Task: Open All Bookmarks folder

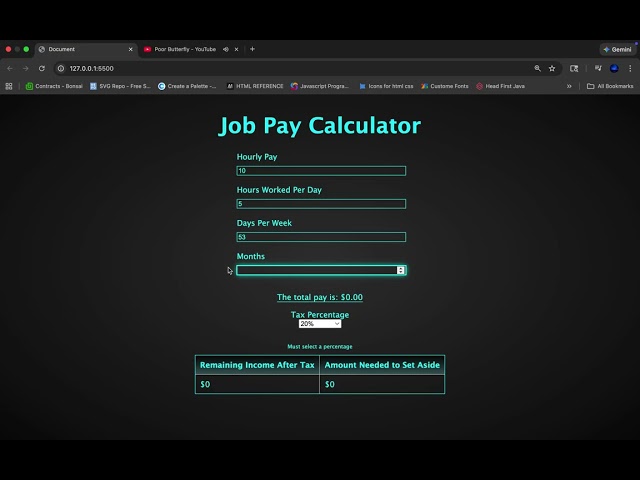Action: click(x=610, y=86)
